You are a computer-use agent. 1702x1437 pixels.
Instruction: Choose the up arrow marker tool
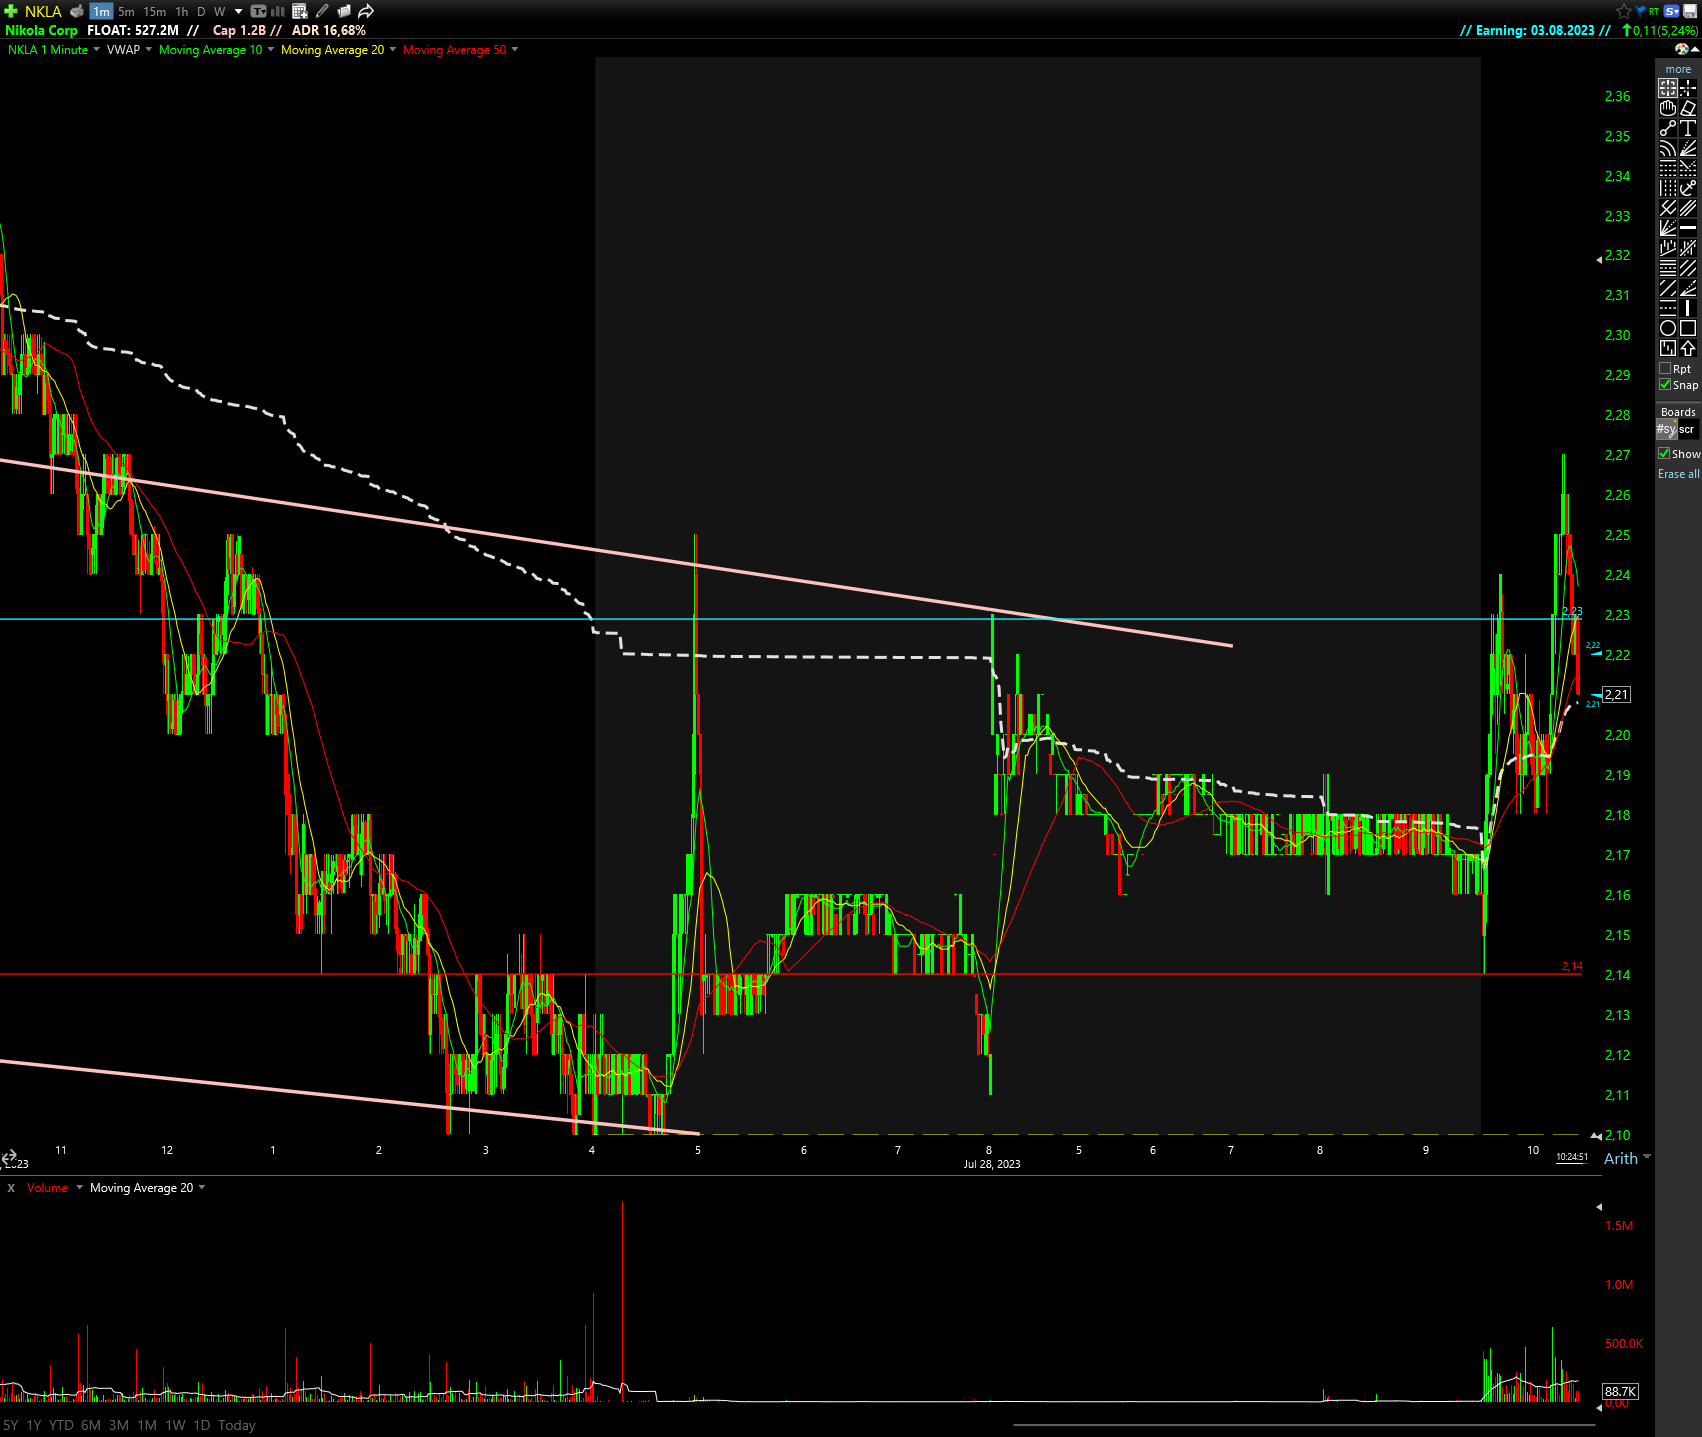1688,348
